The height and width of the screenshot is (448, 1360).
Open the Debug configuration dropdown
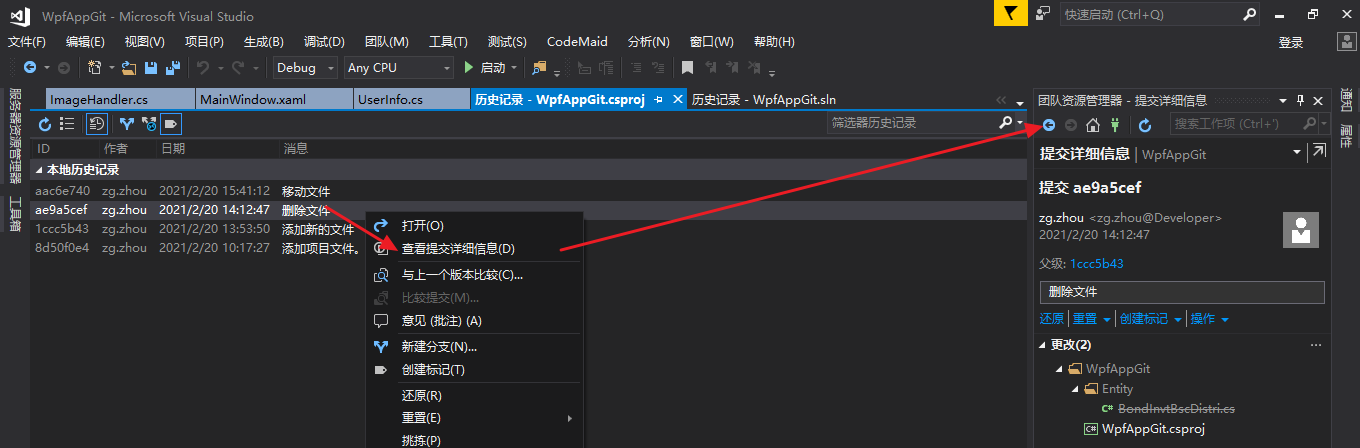[x=330, y=67]
